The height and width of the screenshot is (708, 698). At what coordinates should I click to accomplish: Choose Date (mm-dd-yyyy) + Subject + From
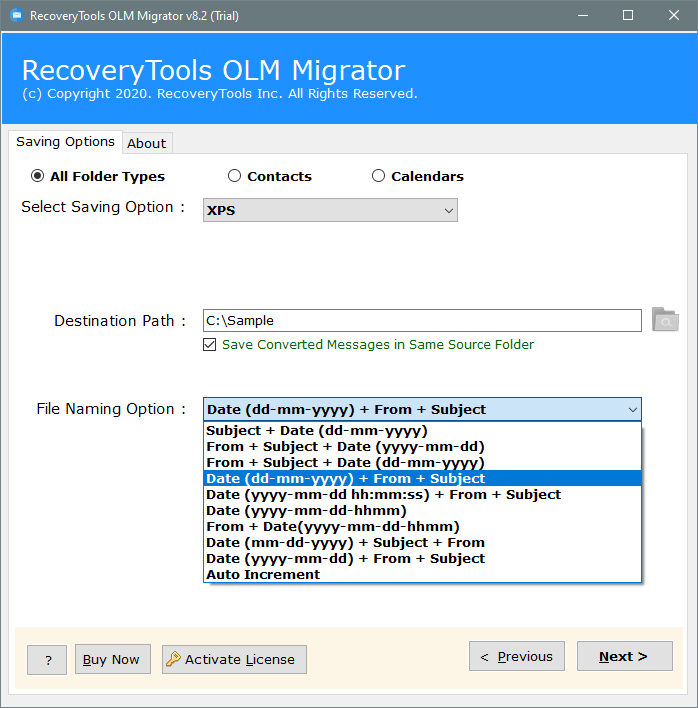pos(422,542)
